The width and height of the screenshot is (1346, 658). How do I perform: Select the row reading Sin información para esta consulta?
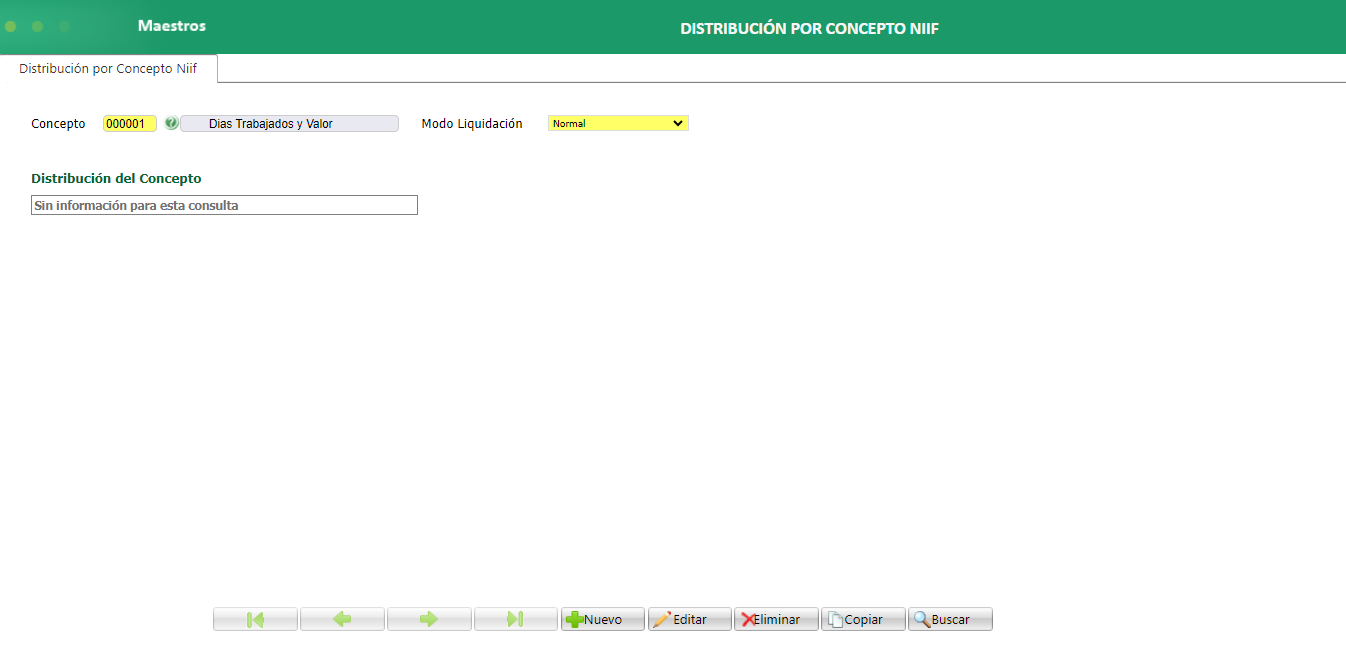[x=224, y=205]
